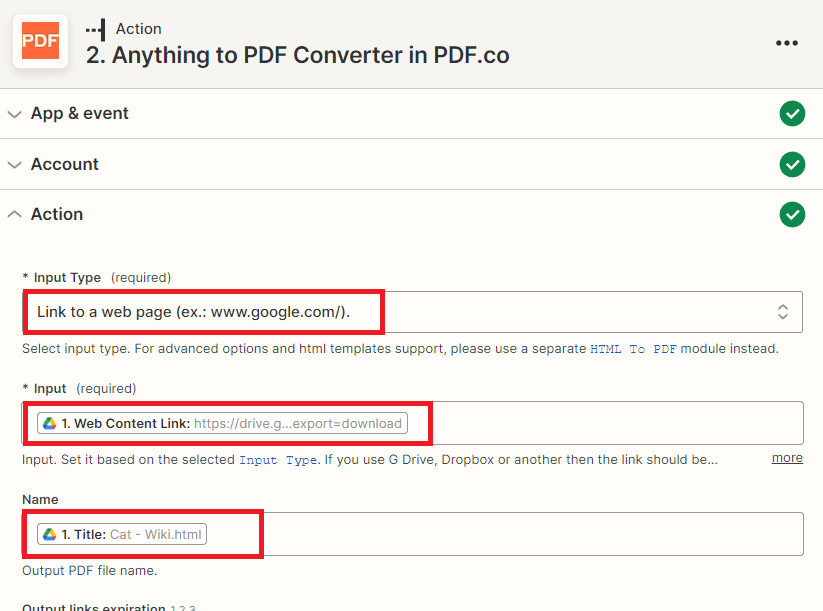
Task: Select the "Link to a web page" option text
Action: point(208,312)
